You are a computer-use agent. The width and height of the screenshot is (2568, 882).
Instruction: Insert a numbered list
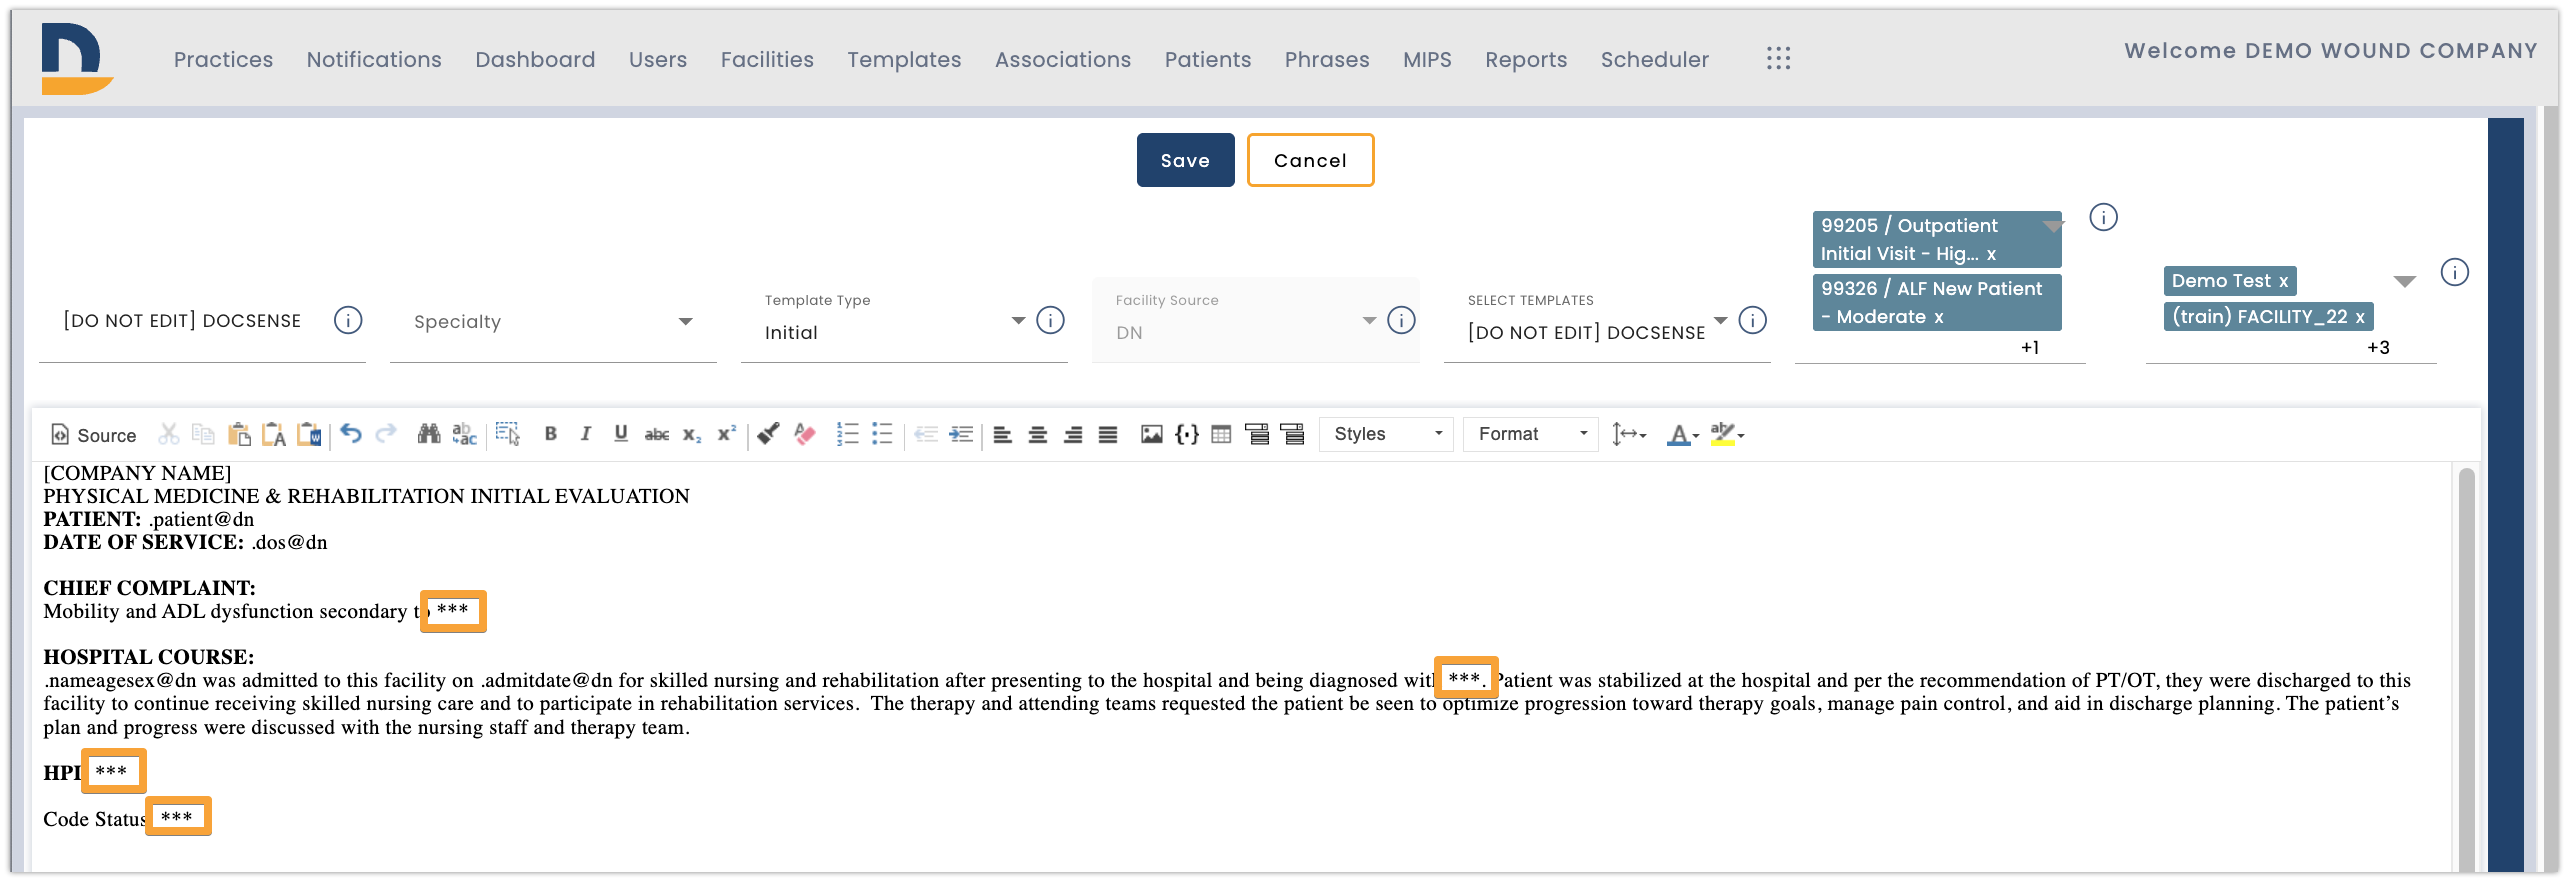[x=848, y=434]
